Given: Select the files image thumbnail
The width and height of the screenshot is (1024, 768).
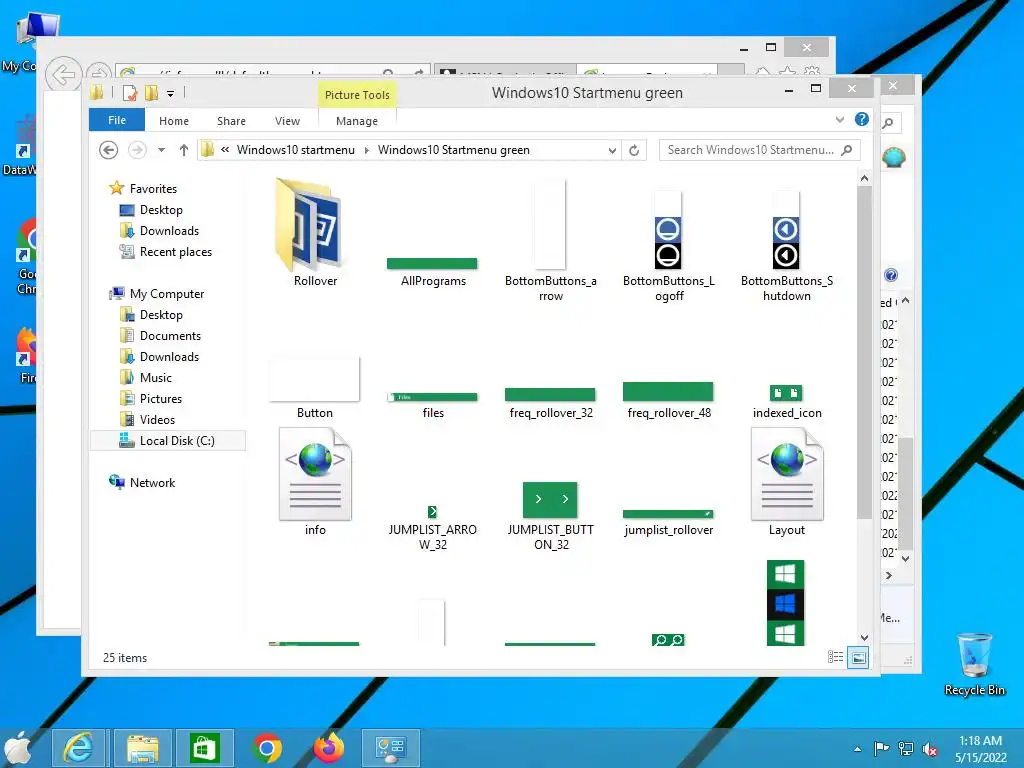Looking at the screenshot, I should click(x=432, y=397).
